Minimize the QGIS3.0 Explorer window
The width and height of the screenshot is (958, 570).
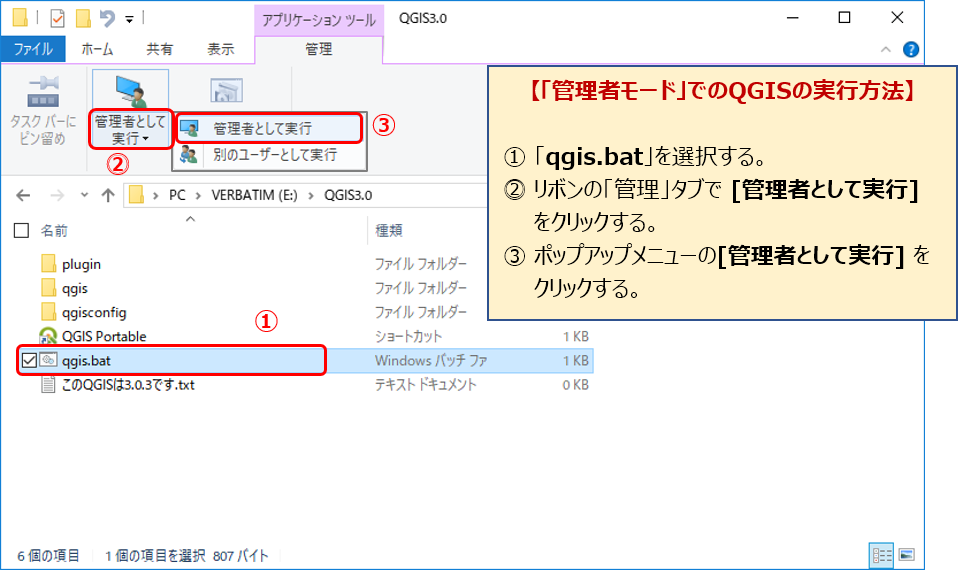792,18
